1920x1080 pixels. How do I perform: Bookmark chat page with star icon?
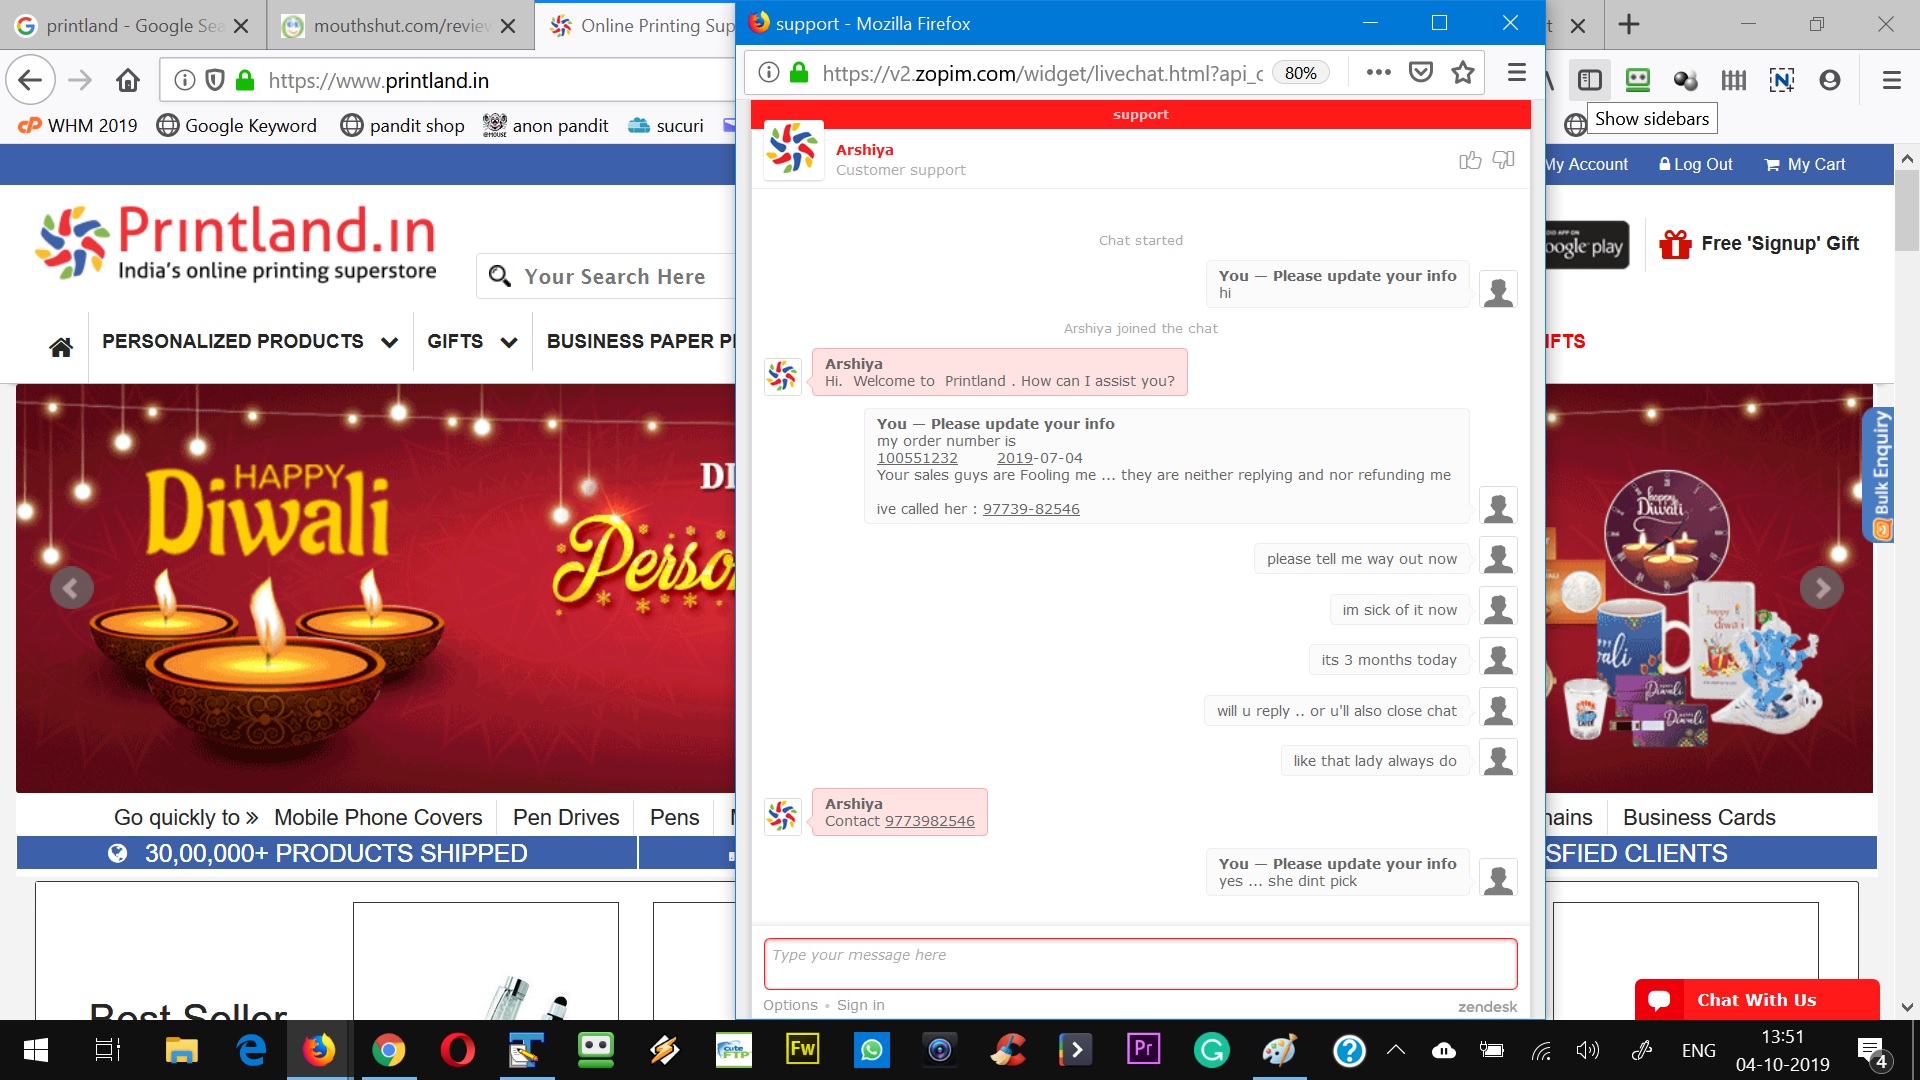(1463, 73)
